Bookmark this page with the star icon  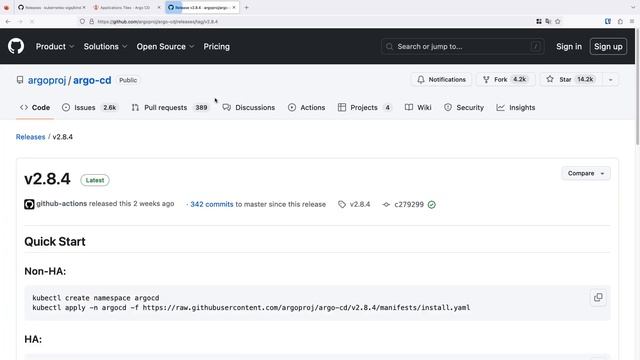click(558, 21)
